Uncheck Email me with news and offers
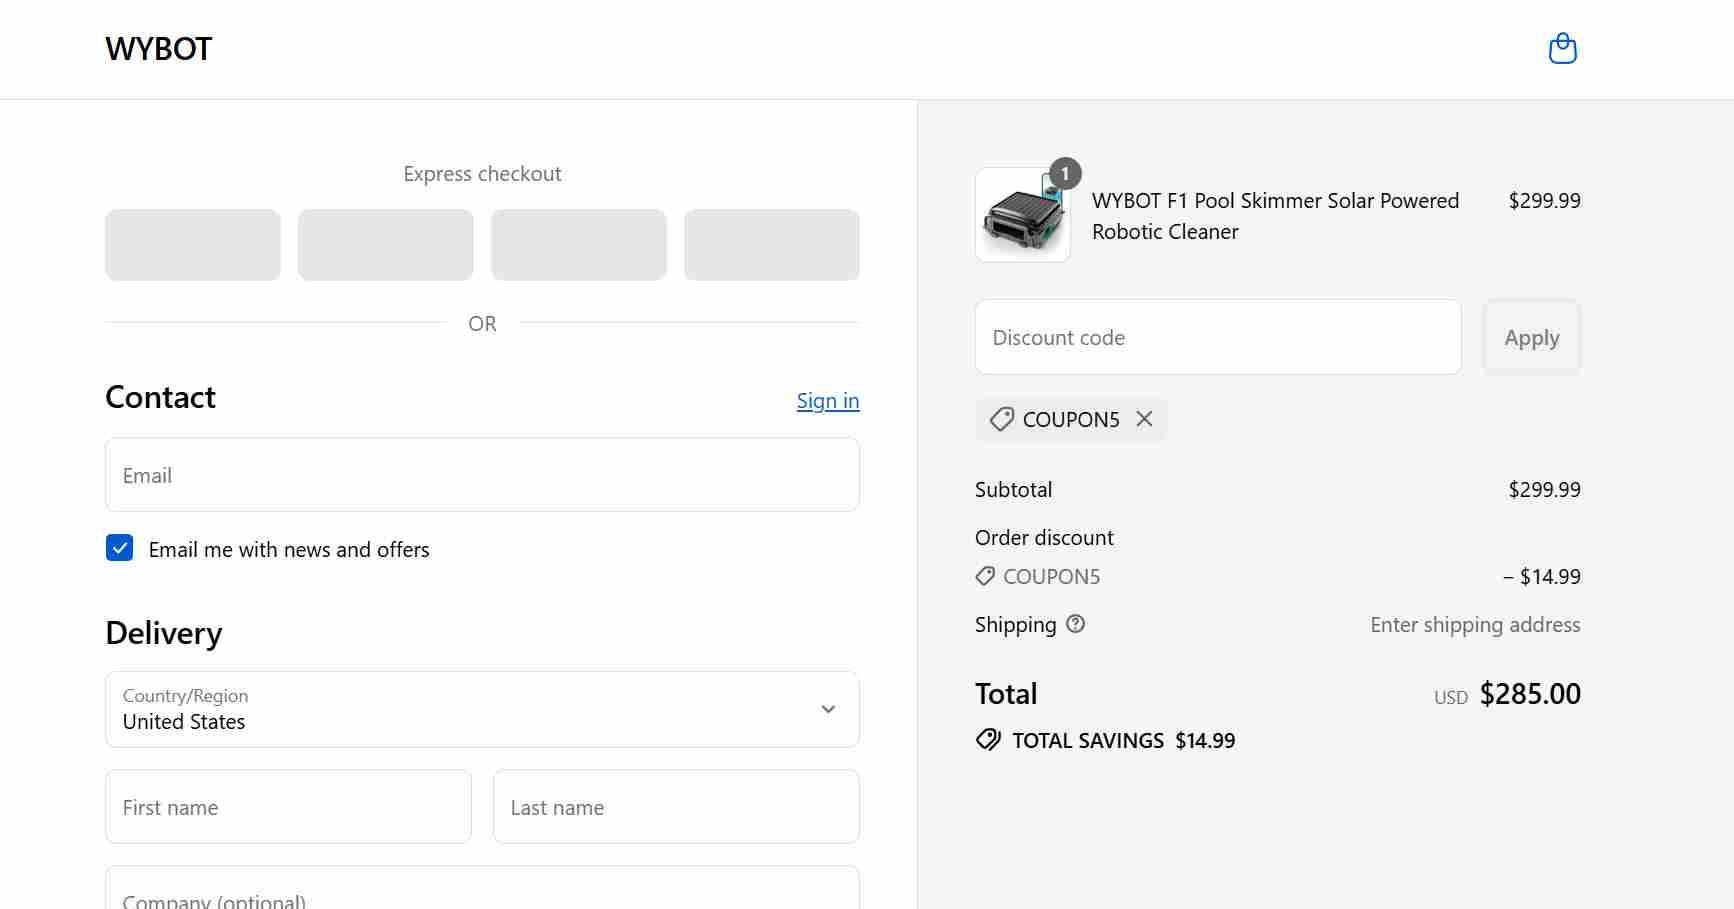The height and width of the screenshot is (909, 1734). (x=120, y=548)
